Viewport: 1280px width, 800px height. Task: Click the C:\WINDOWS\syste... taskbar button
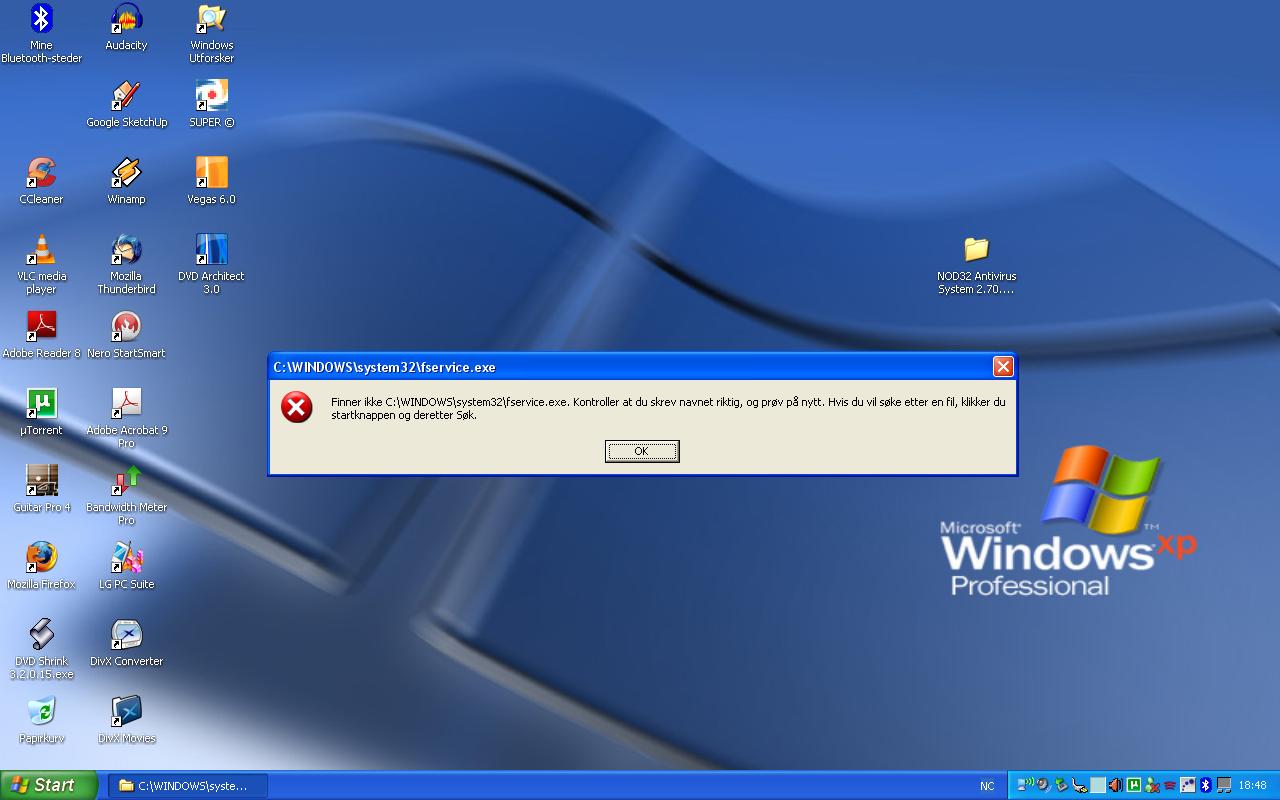(188, 785)
